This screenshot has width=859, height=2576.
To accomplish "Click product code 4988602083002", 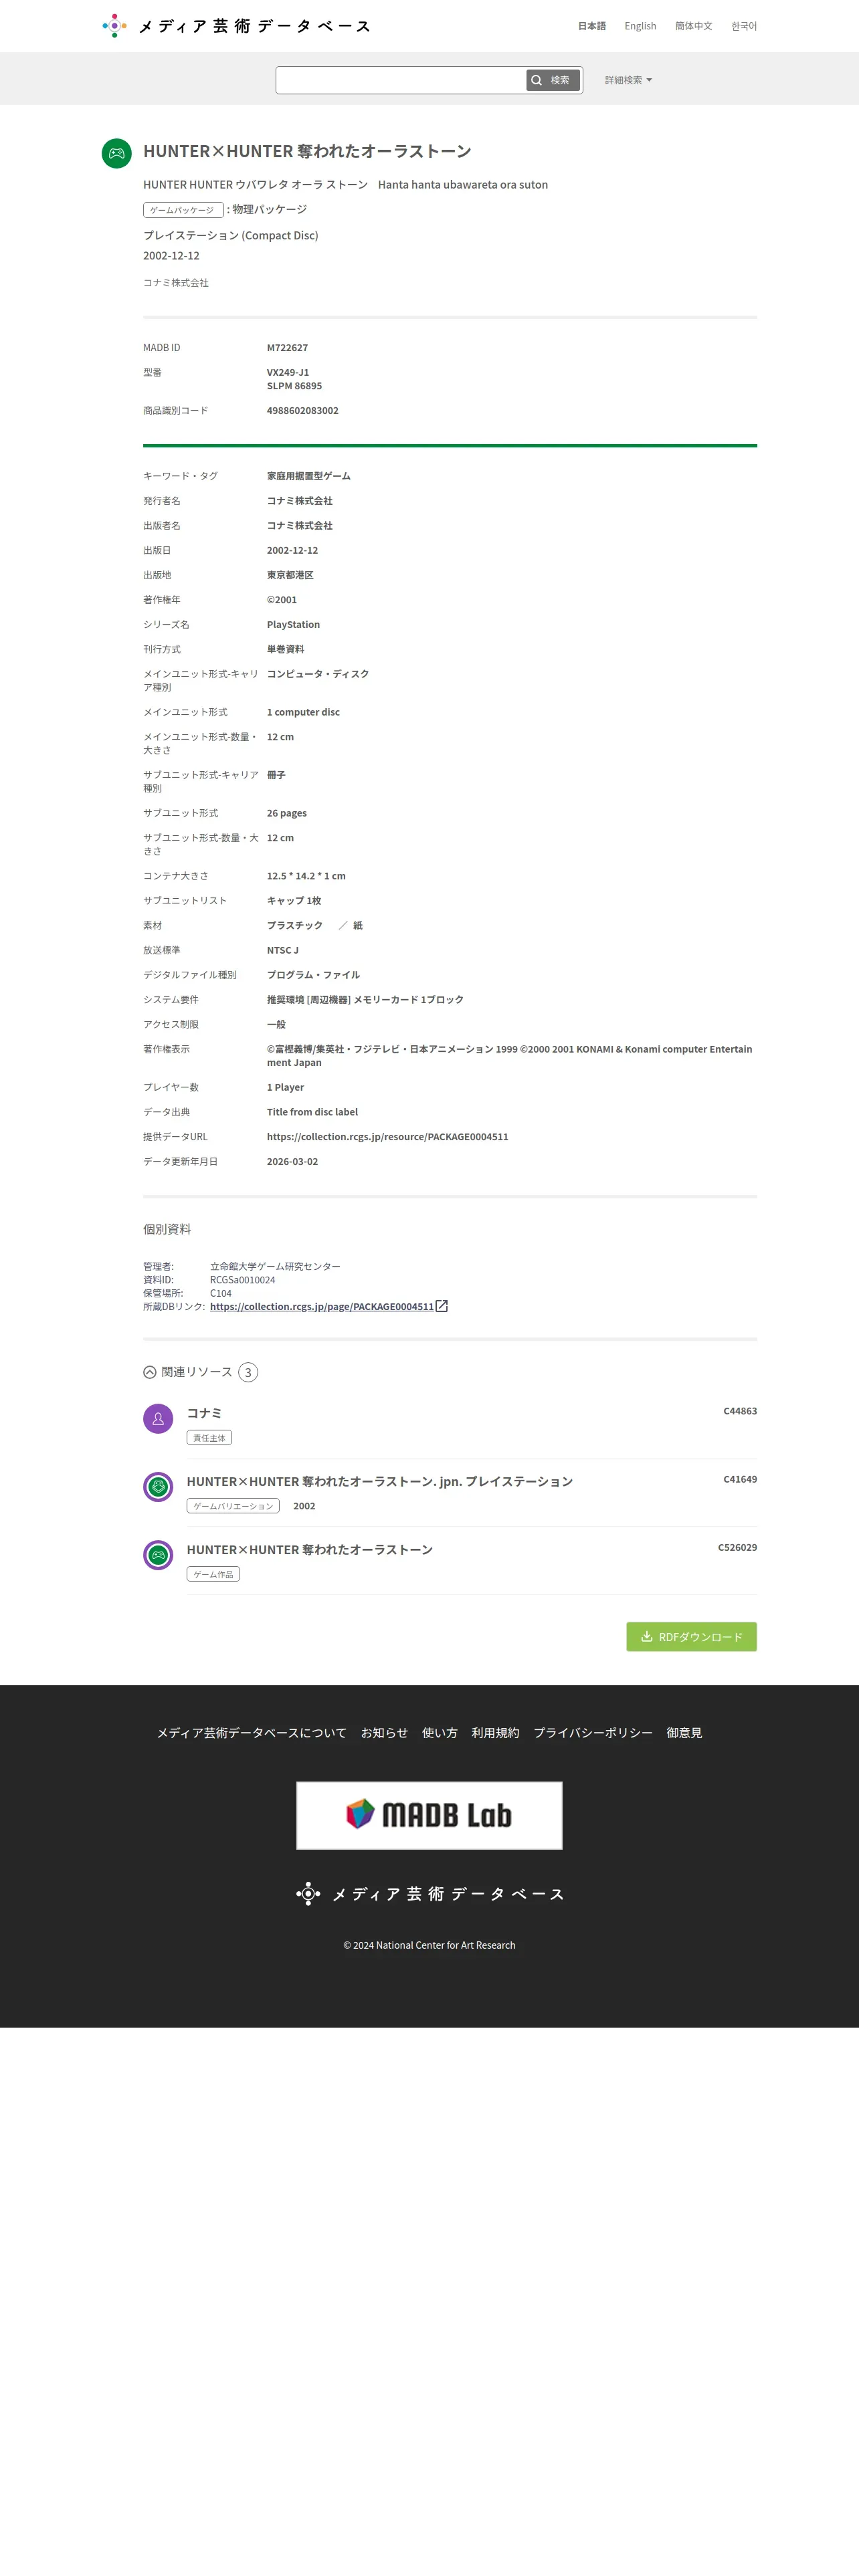I will pyautogui.click(x=303, y=411).
